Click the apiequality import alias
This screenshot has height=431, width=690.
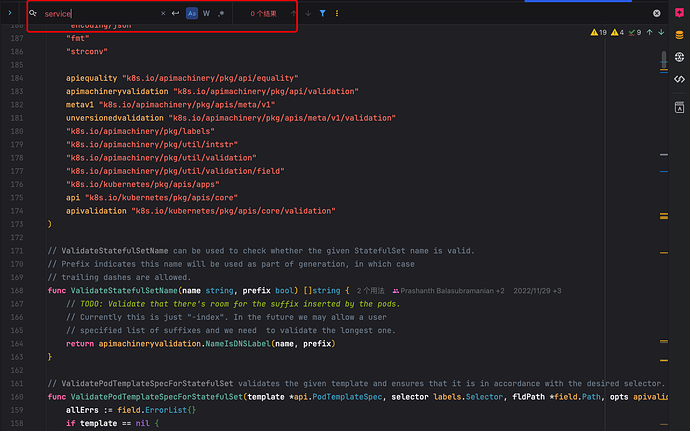coord(92,78)
